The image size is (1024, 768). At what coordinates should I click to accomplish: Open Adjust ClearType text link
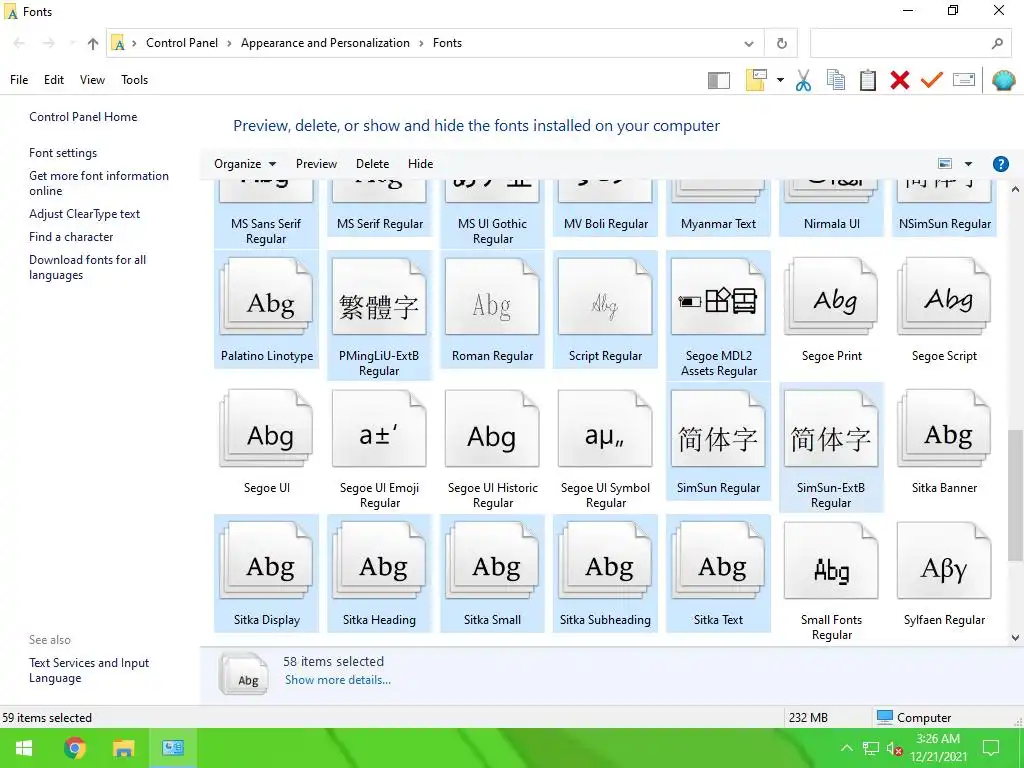coord(84,214)
